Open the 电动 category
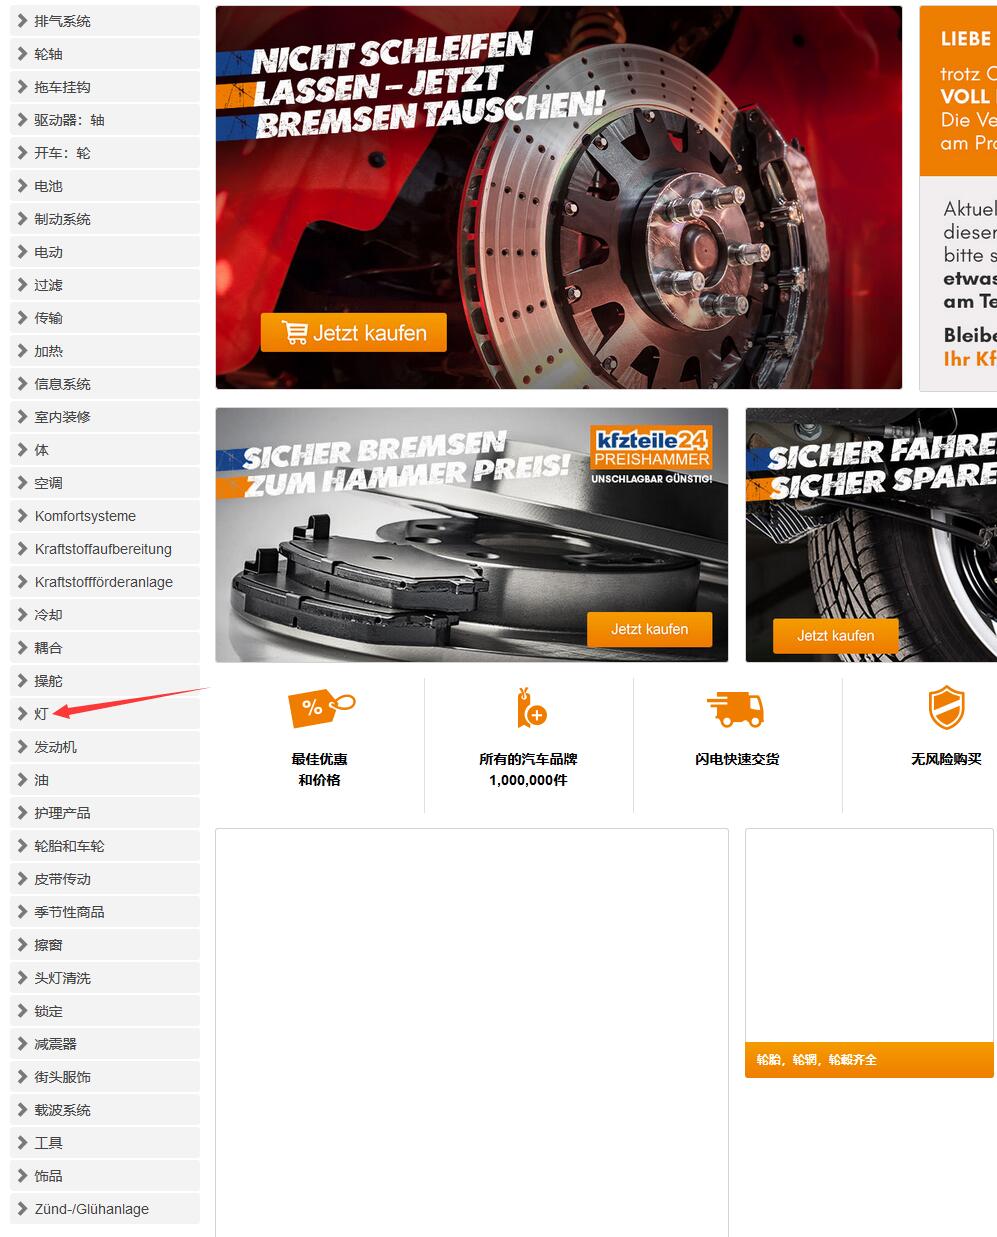This screenshot has width=997, height=1237. [104, 252]
